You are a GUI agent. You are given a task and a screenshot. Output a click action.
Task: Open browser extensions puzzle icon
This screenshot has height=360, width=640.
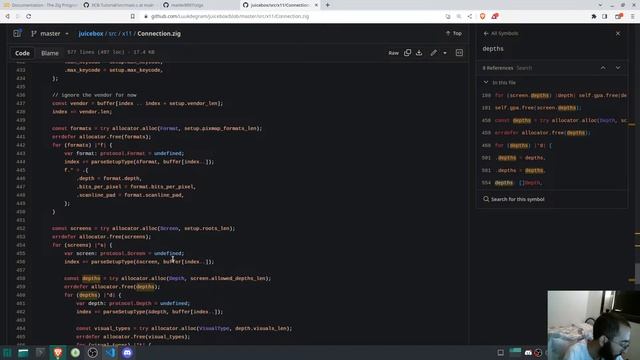point(594,16)
